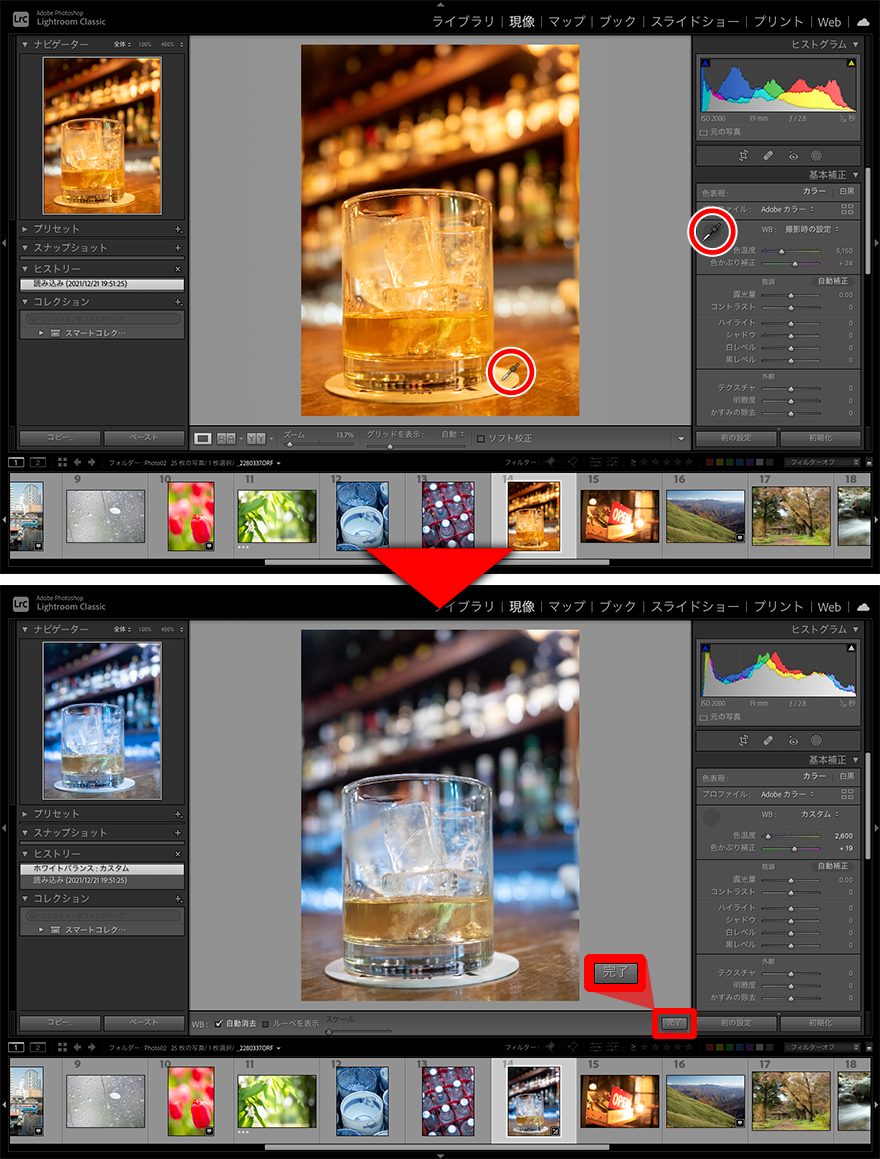The height and width of the screenshot is (1159, 880).
Task: Tick the ルーペを表示 checkbox
Action: tap(266, 1023)
